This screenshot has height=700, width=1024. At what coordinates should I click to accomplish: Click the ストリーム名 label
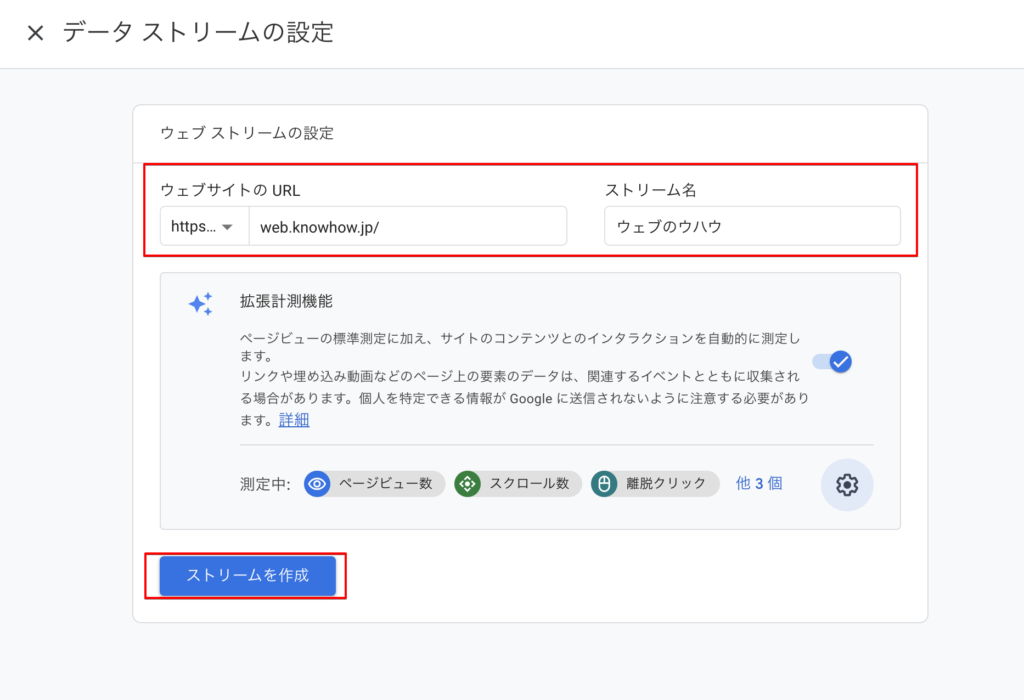click(x=650, y=190)
